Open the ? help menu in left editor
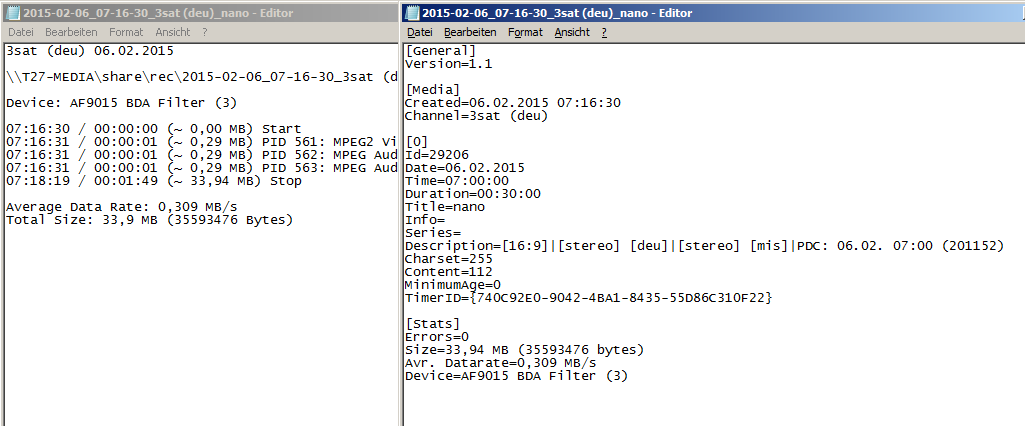 204,32
